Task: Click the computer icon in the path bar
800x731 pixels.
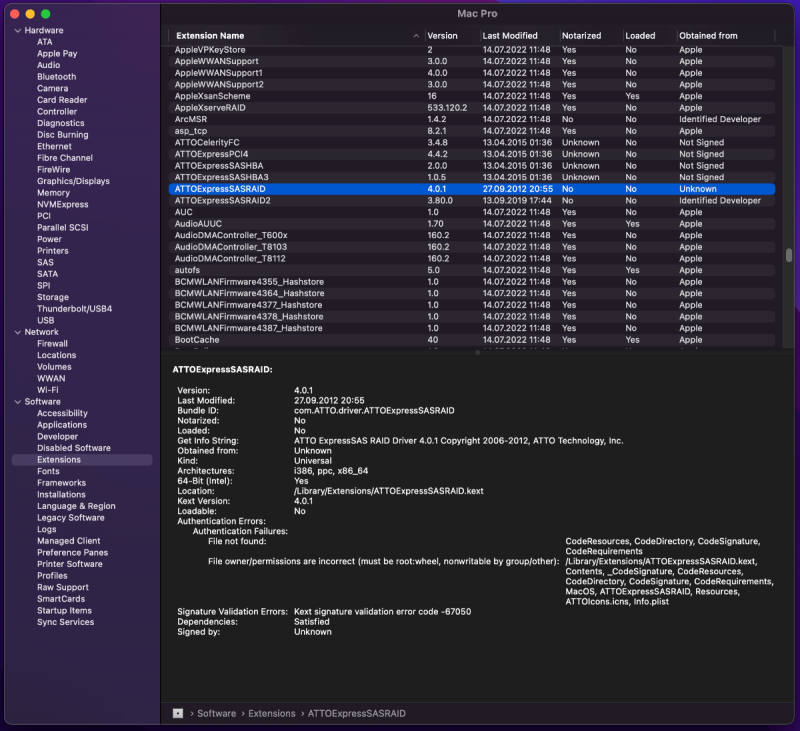Action: [178, 713]
